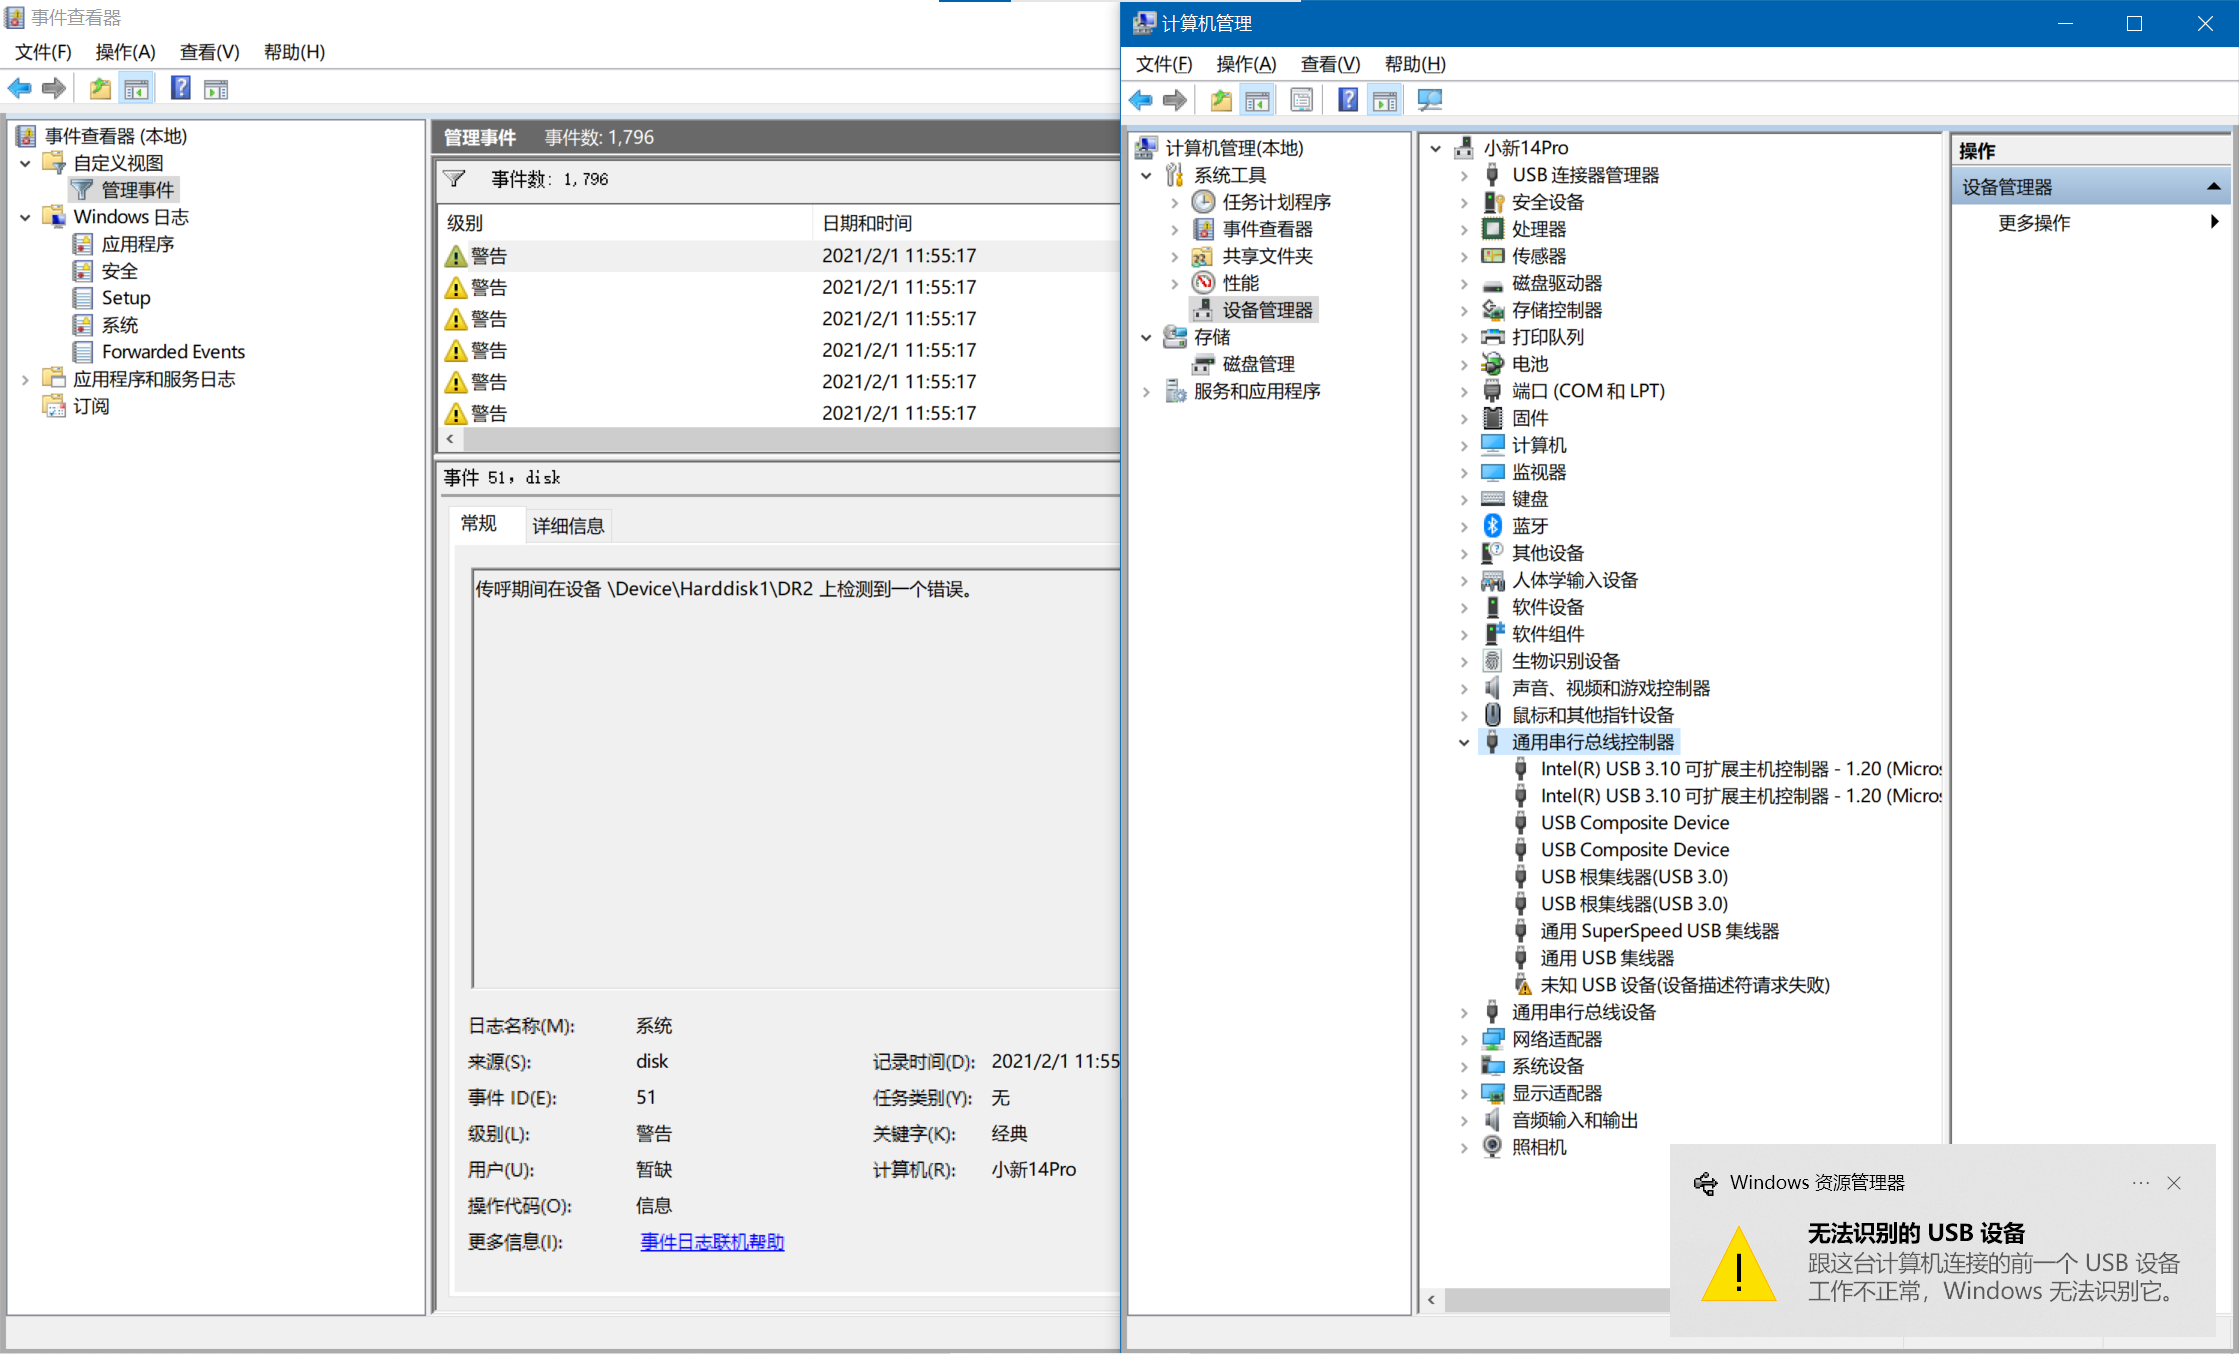Open 任务计划程序 in system tools
Screen dimensions: 2239x1354
pos(1276,202)
